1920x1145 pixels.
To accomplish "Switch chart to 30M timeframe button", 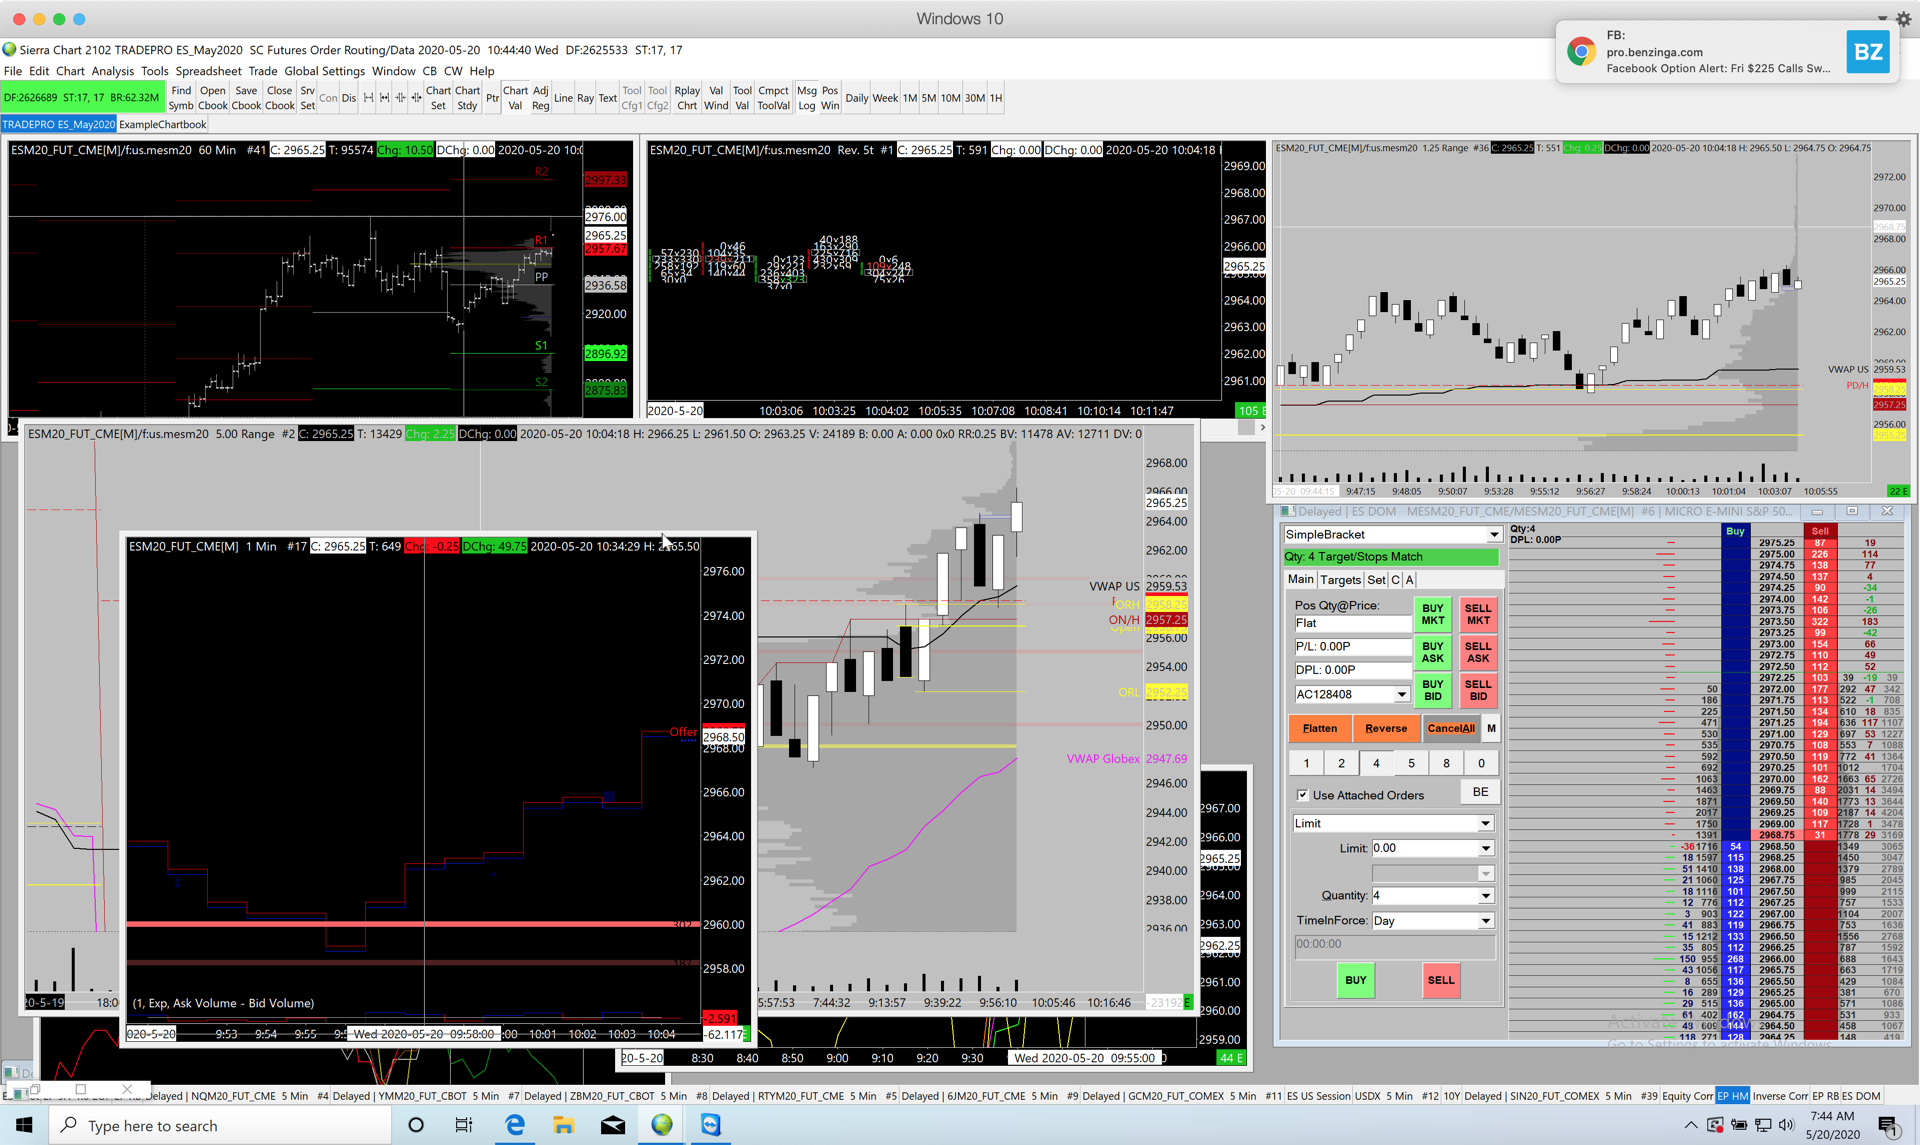I will click(974, 98).
